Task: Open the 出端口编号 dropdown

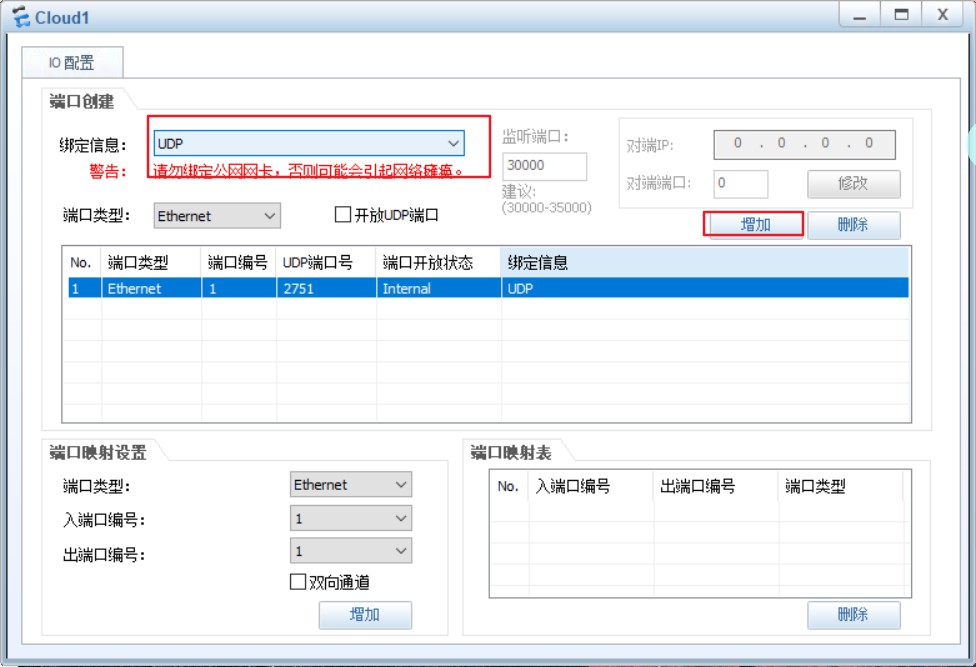Action: tap(350, 551)
